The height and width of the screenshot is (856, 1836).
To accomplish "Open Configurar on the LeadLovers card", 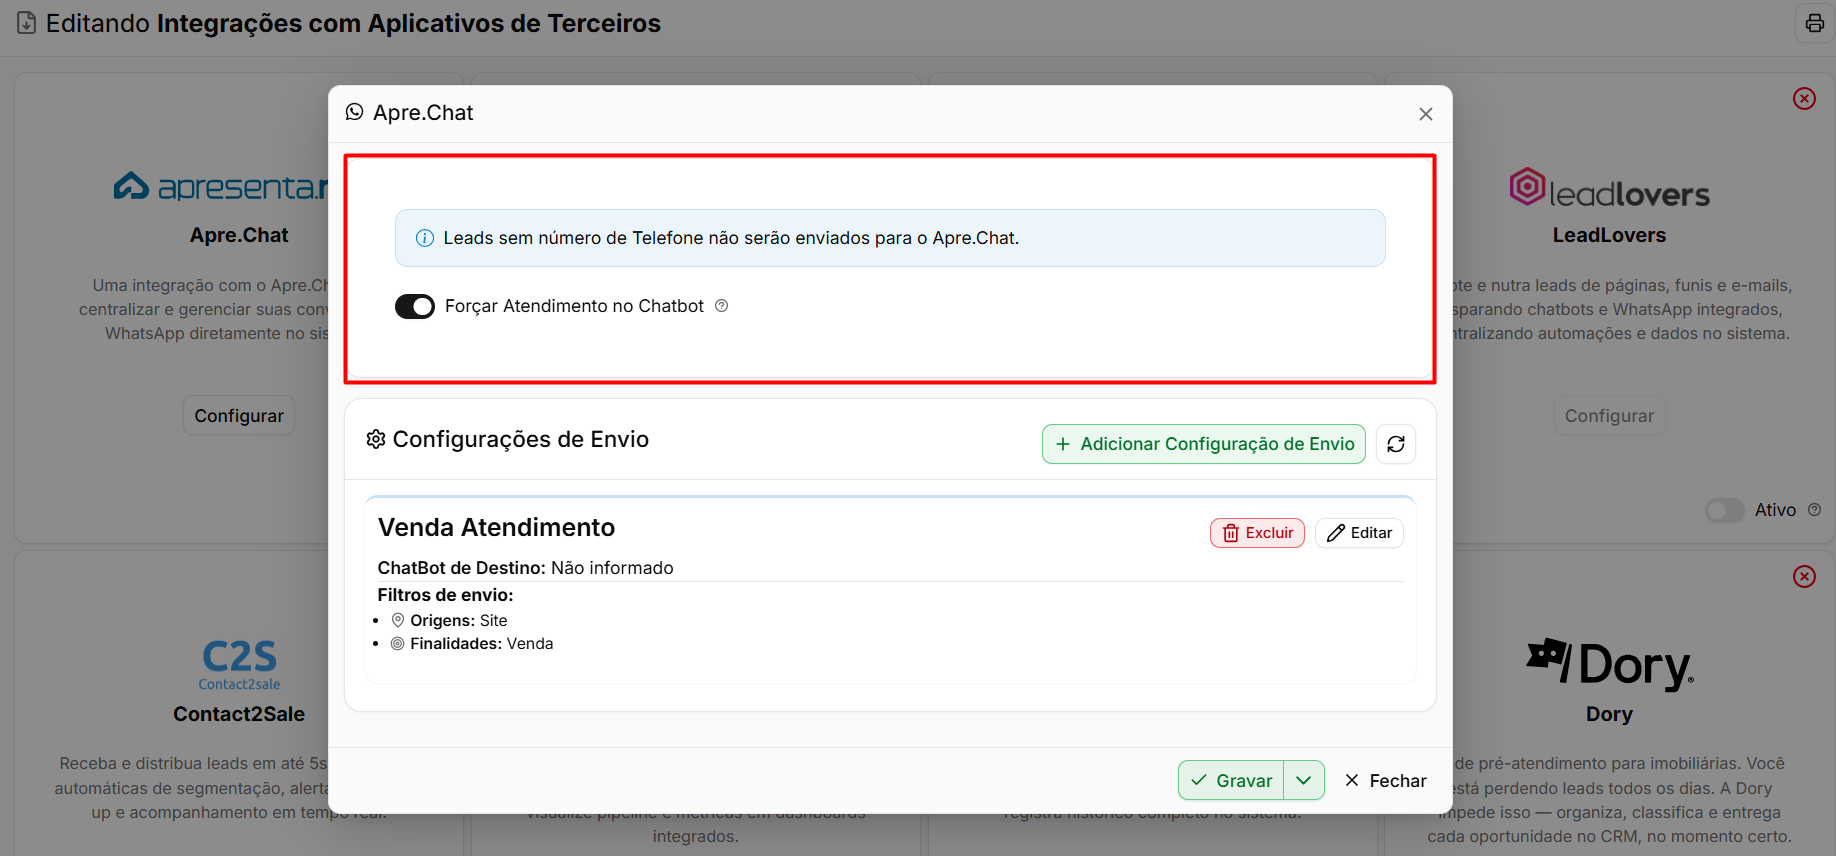I will point(1609,415).
